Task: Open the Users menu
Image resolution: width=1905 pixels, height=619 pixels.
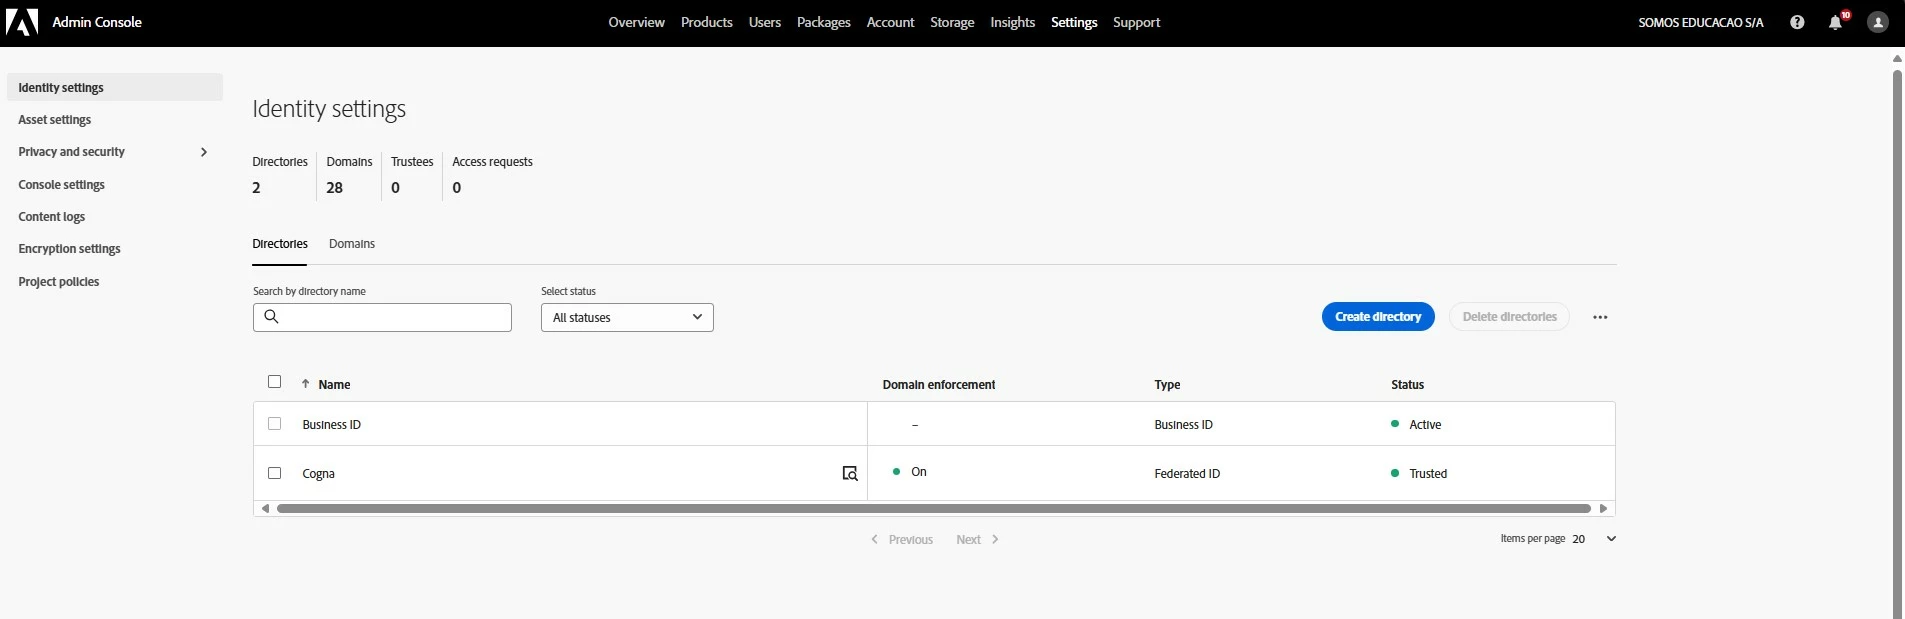Action: coord(765,22)
